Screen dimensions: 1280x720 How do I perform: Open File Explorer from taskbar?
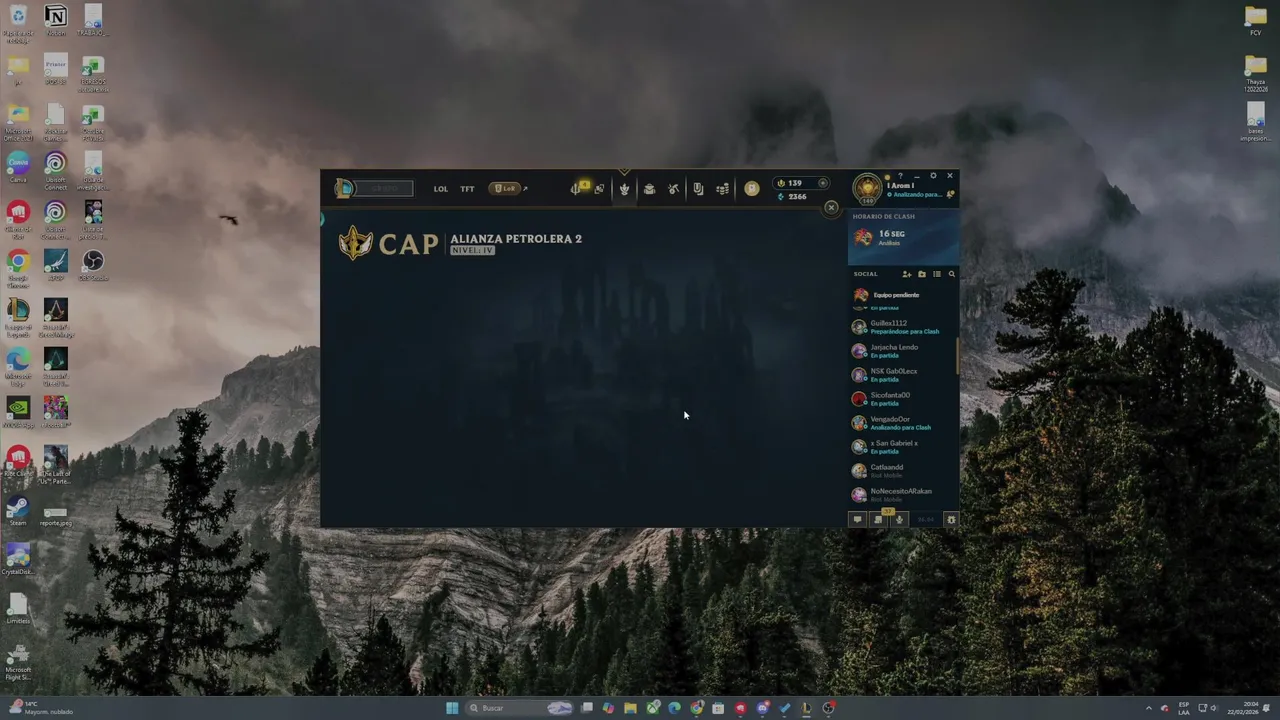point(630,708)
